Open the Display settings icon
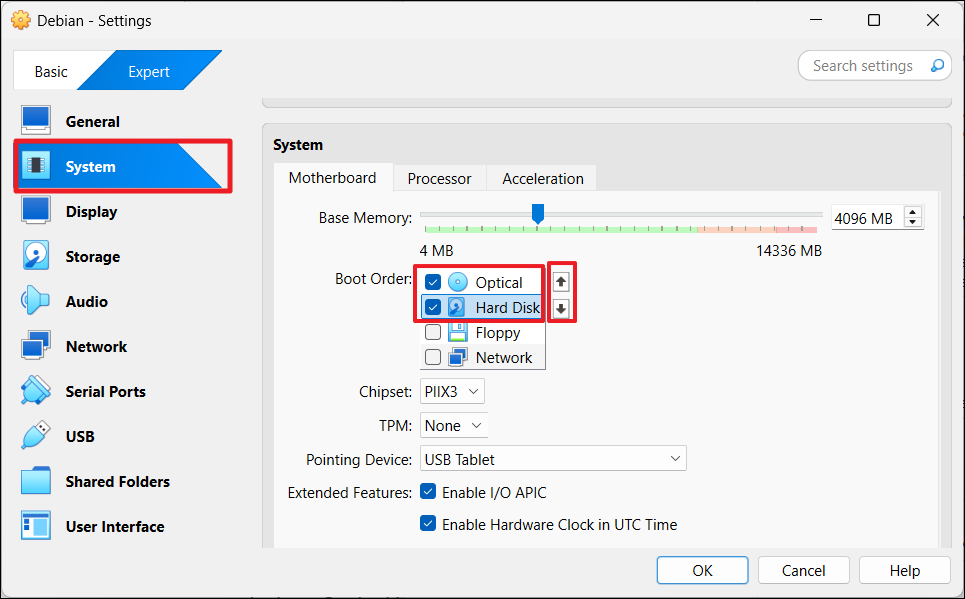965x599 pixels. [36, 211]
